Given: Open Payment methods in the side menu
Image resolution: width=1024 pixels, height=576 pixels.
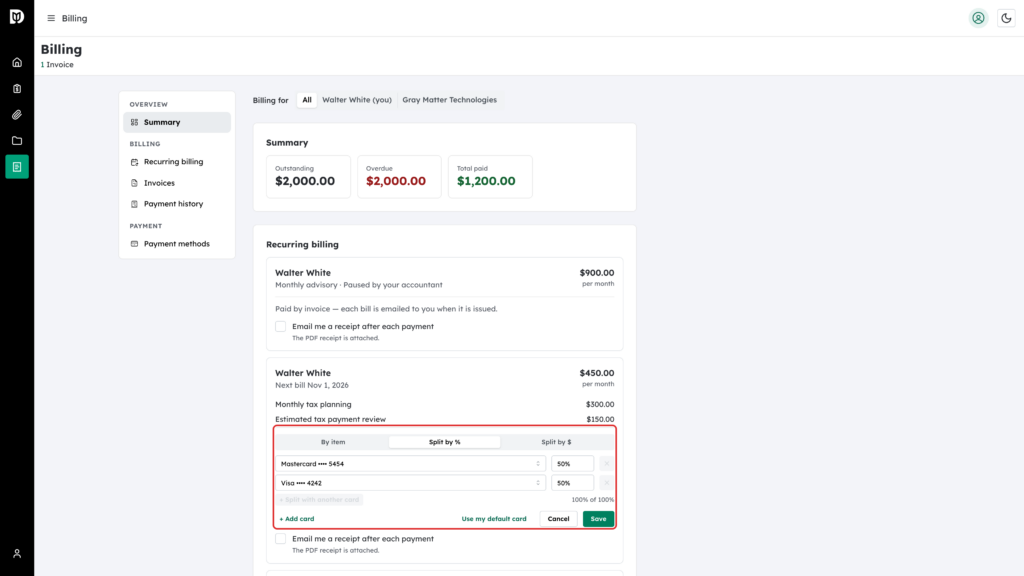Looking at the screenshot, I should point(177,244).
